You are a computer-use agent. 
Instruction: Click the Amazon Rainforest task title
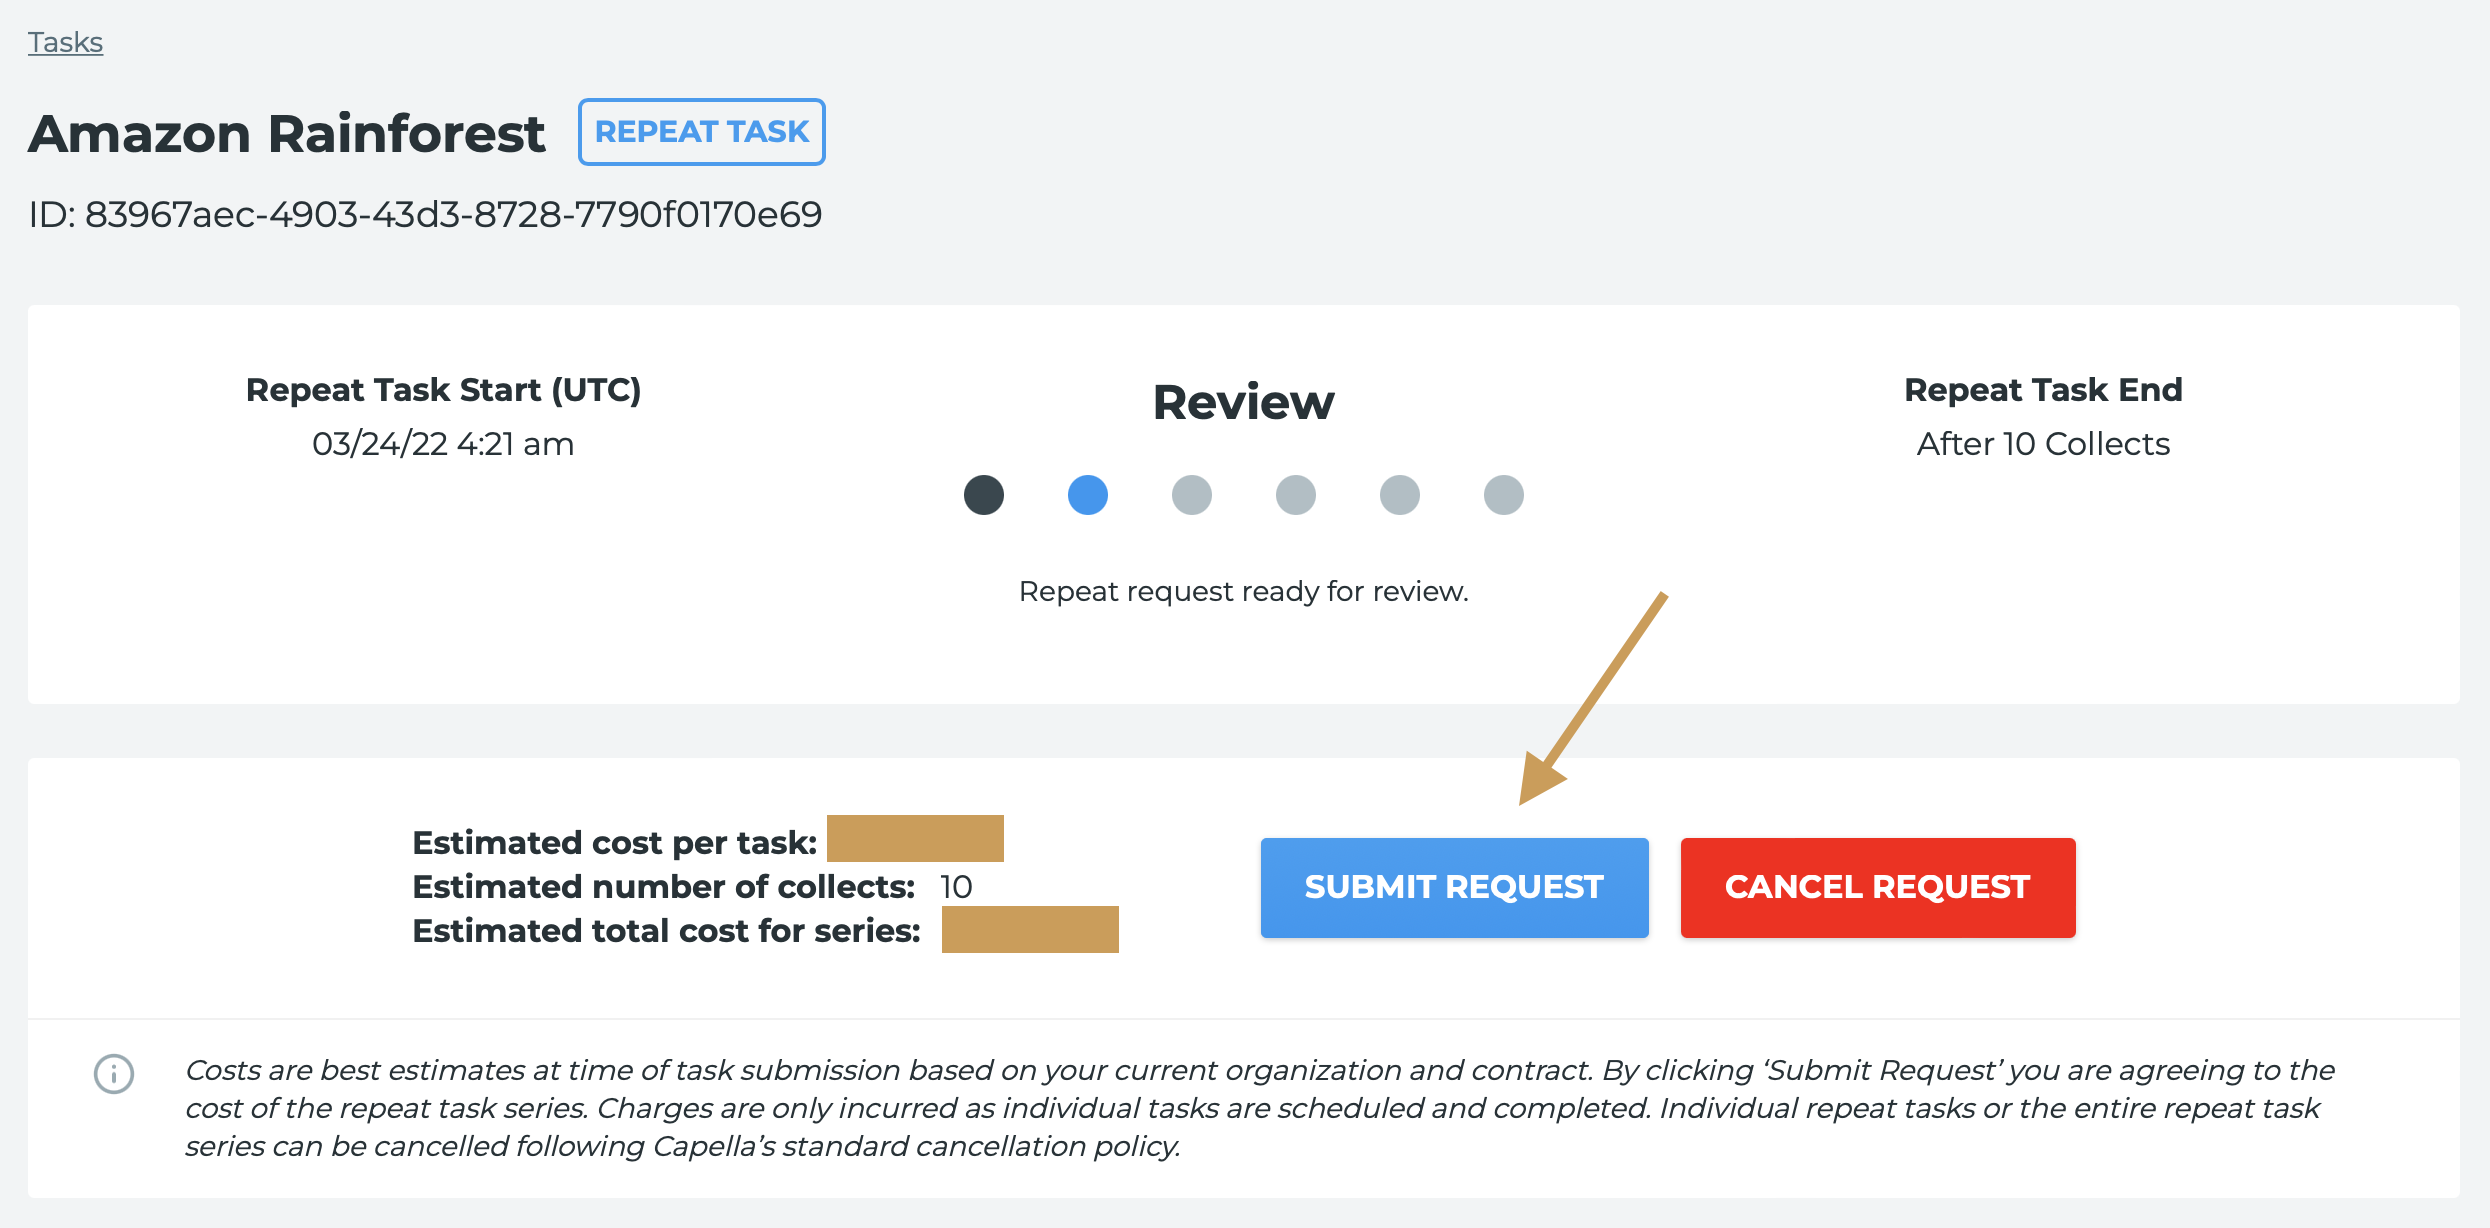[x=287, y=134]
